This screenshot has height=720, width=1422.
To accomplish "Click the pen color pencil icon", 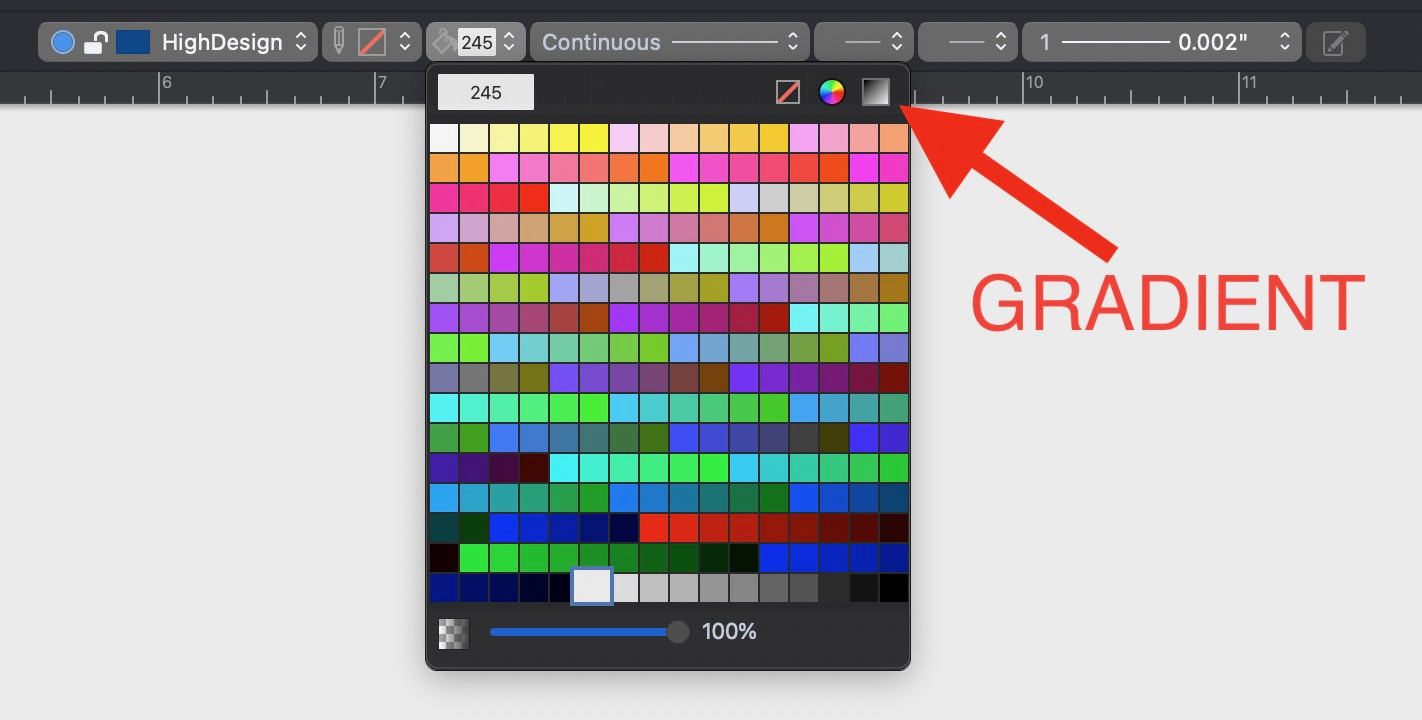I will 338,42.
